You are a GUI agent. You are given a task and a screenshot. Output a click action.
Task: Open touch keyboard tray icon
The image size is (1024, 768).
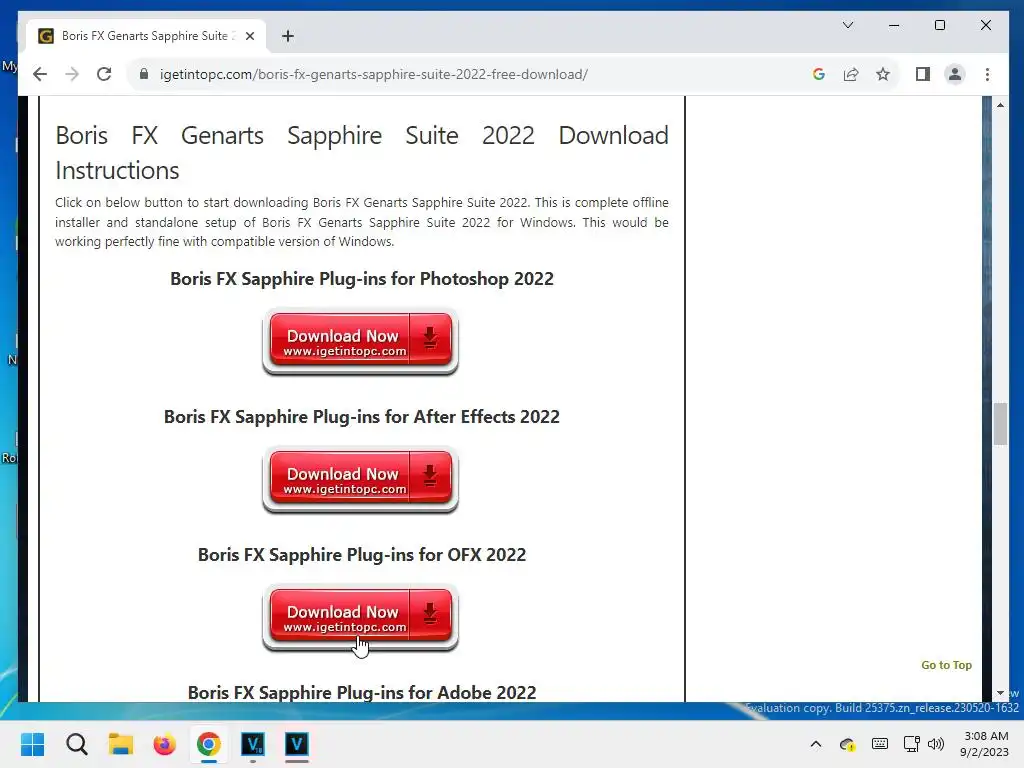point(880,743)
